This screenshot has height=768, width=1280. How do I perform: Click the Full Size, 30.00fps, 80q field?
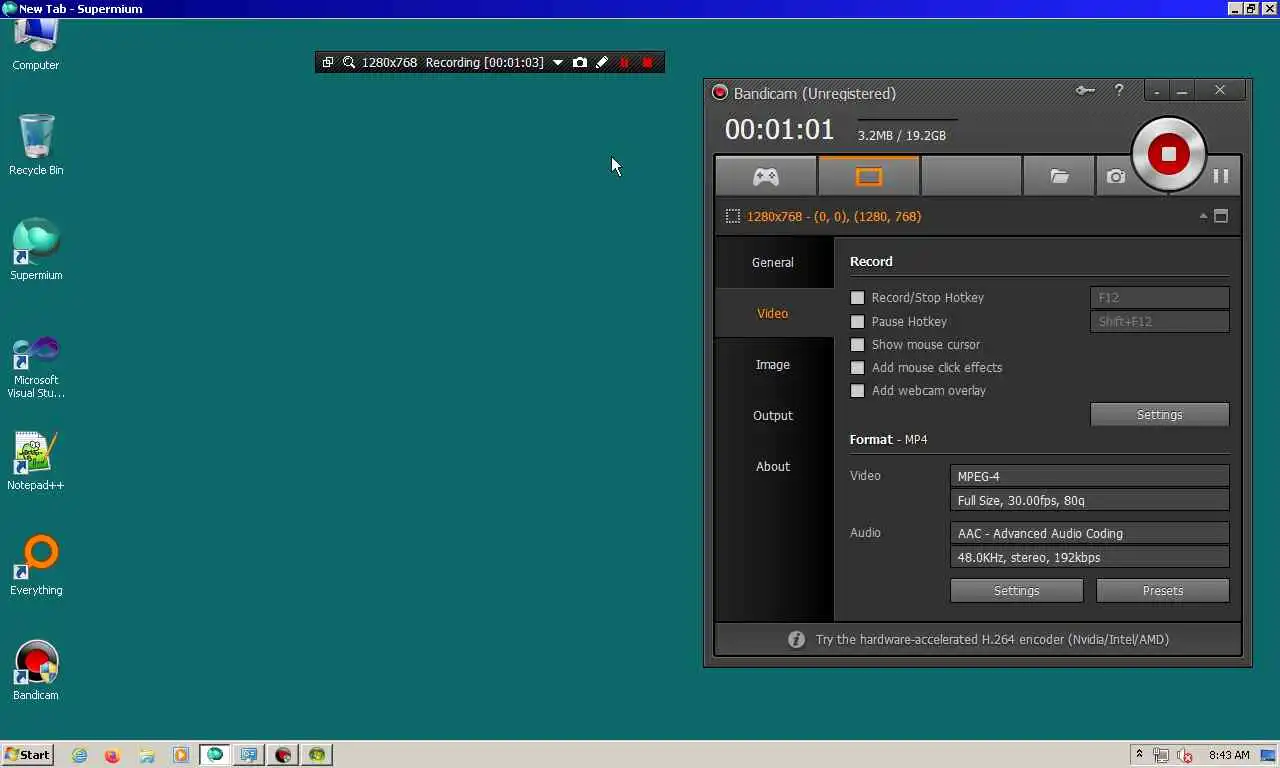click(x=1089, y=500)
